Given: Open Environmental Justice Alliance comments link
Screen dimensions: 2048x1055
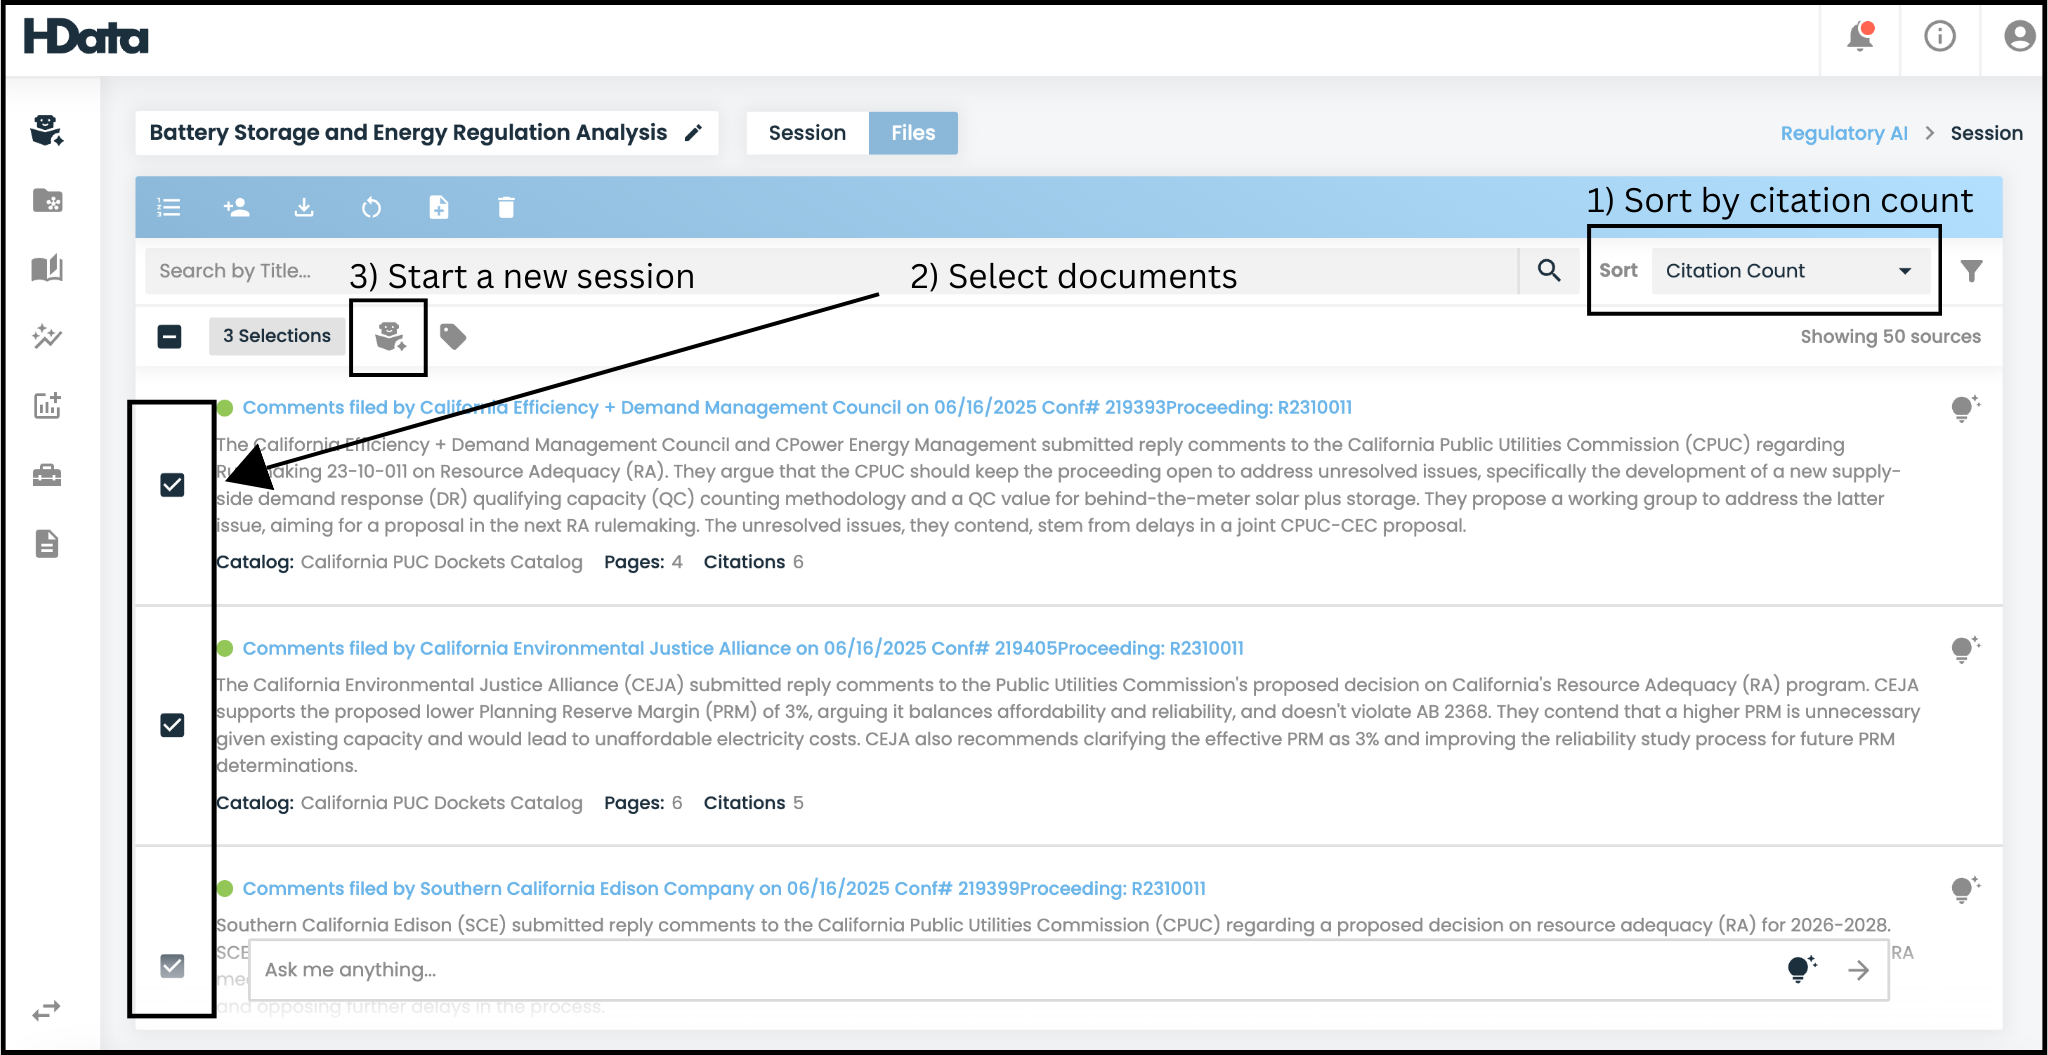Looking at the screenshot, I should pyautogui.click(x=743, y=648).
